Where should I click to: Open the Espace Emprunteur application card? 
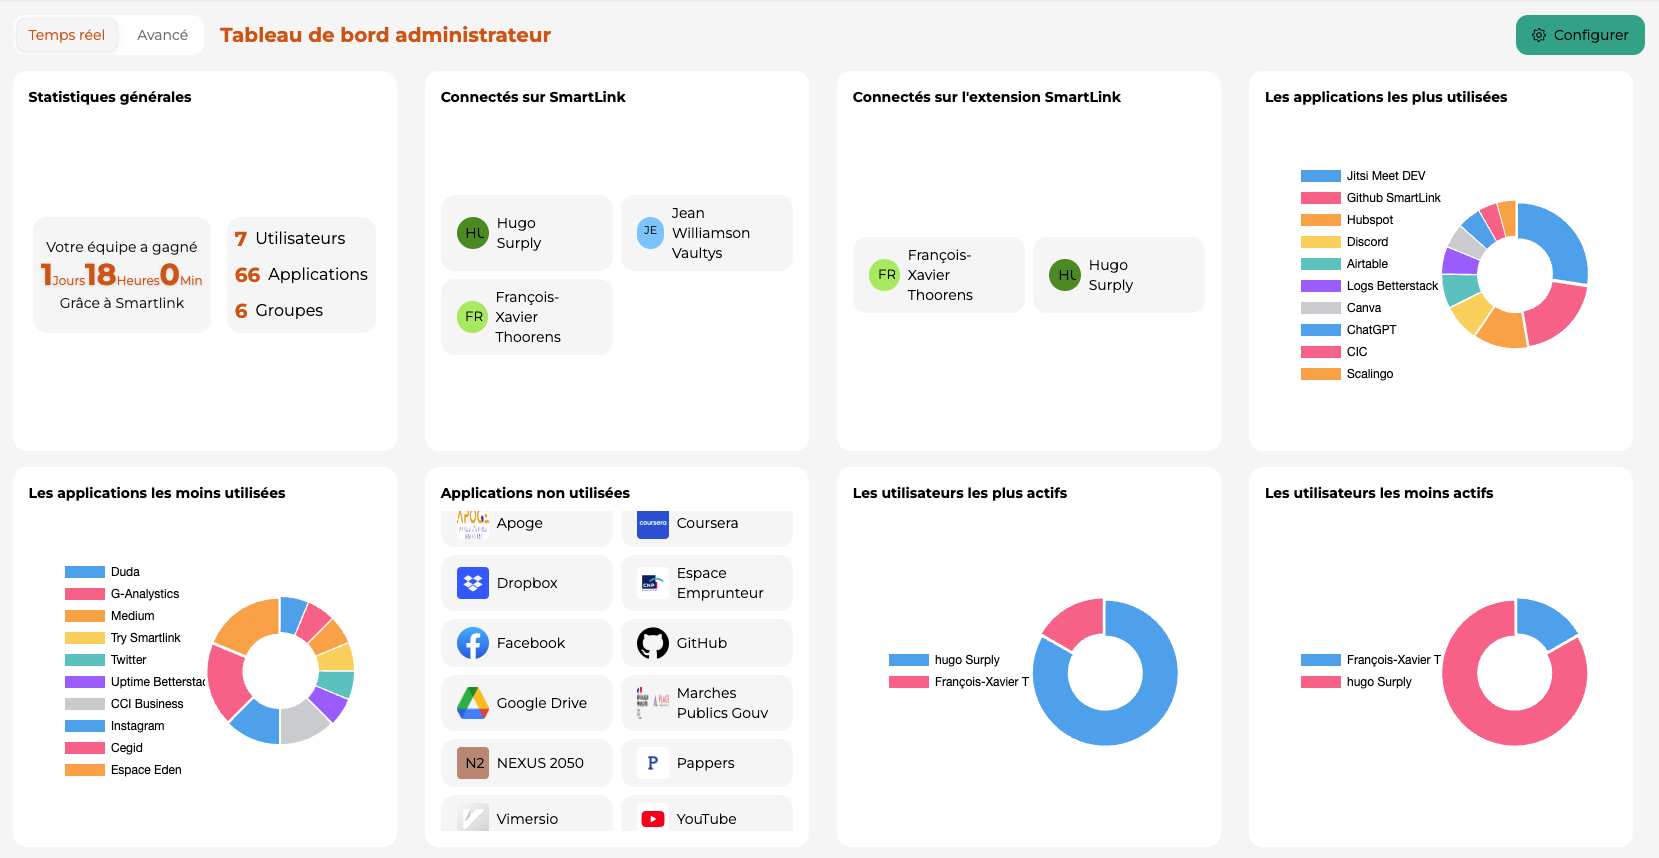(707, 583)
